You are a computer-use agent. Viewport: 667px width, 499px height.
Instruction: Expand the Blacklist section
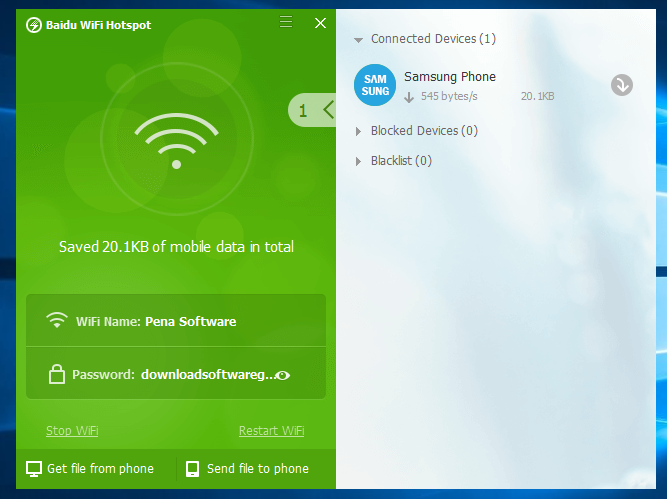pyautogui.click(x=359, y=161)
